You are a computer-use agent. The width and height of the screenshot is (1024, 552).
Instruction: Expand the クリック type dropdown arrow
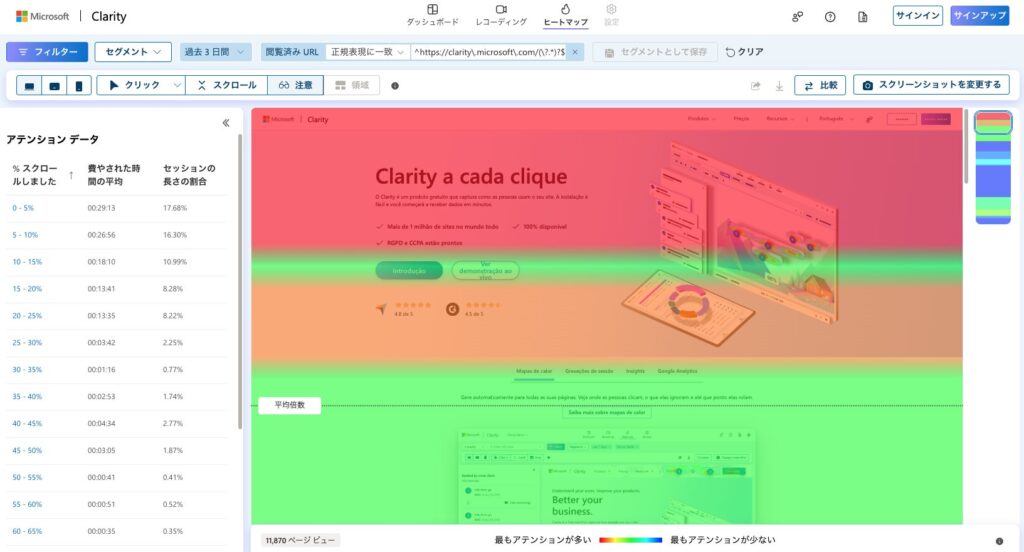pyautogui.click(x=177, y=85)
